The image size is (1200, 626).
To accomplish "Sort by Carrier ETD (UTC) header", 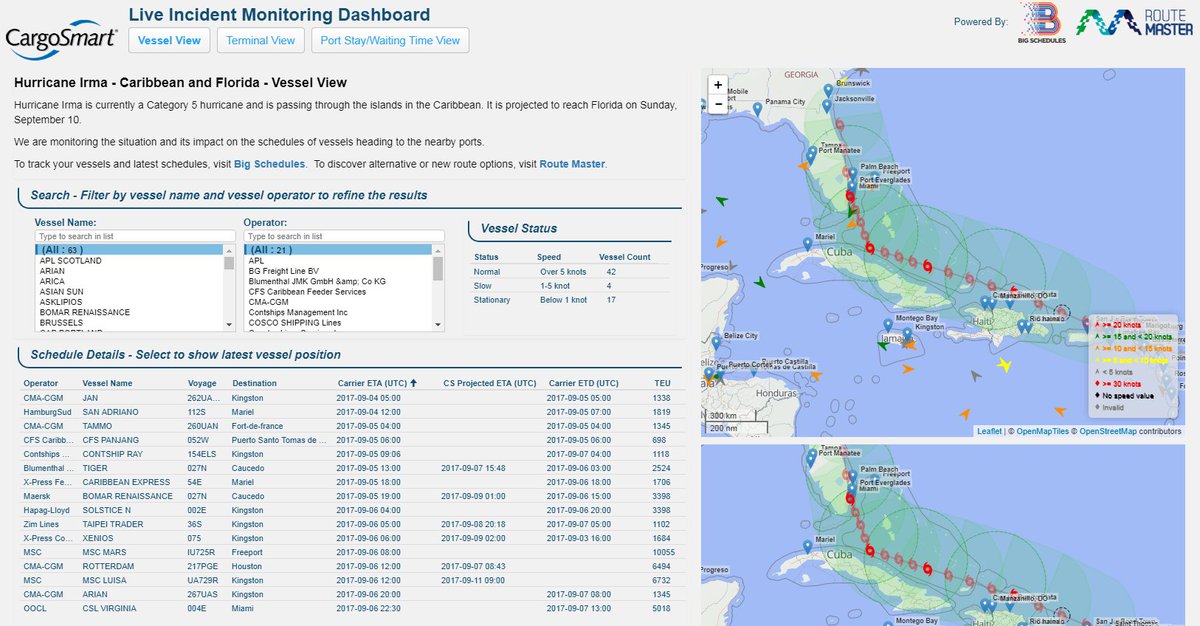I will coord(583,383).
